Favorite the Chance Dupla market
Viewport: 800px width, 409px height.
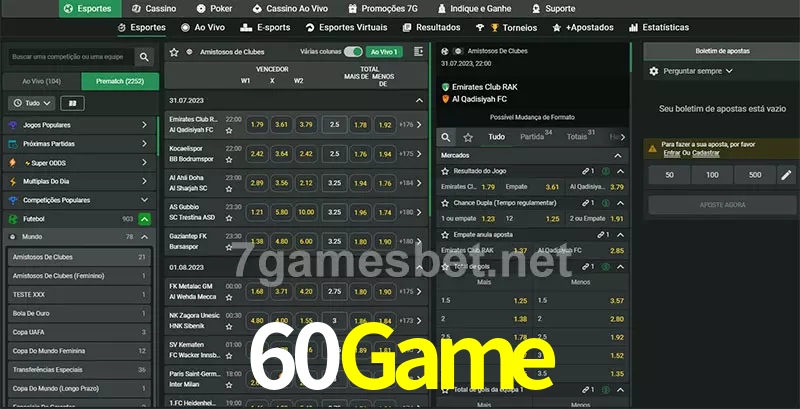[445, 203]
